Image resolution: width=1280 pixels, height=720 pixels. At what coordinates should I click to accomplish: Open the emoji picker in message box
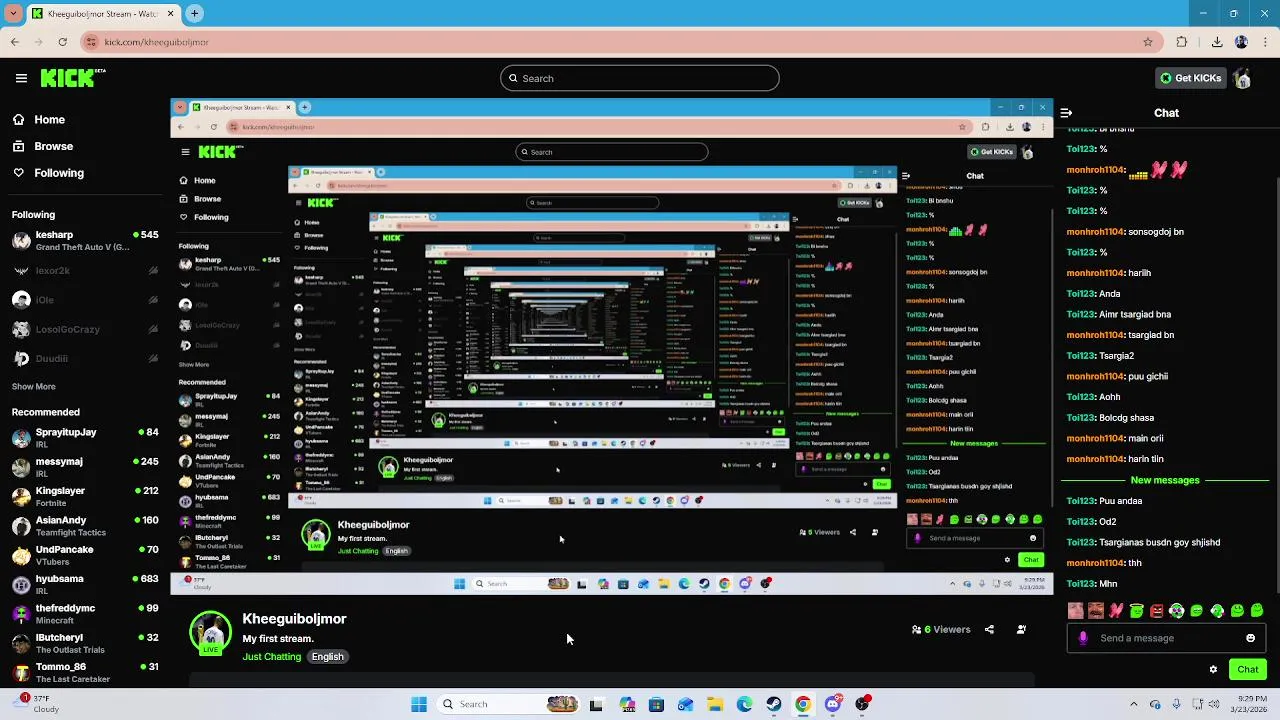point(1250,638)
